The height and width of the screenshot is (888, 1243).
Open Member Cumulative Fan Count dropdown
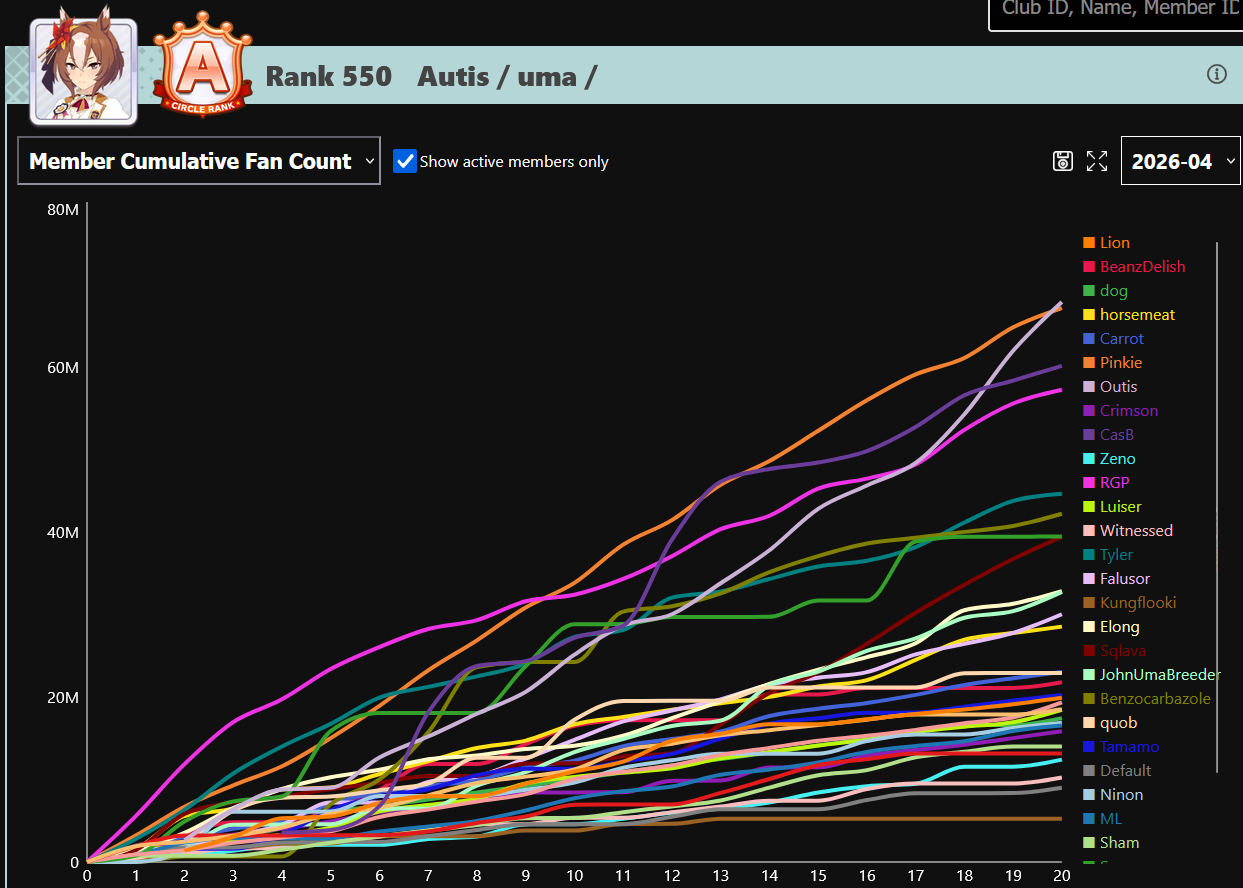pos(199,161)
